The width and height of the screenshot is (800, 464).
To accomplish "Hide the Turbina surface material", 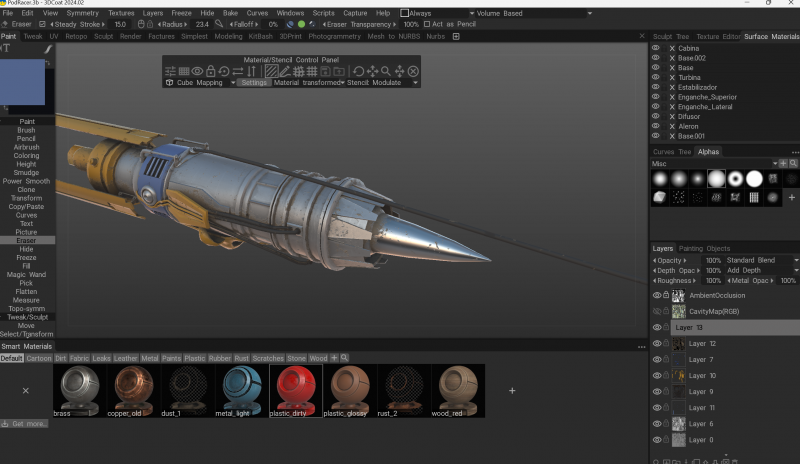I will (x=656, y=77).
